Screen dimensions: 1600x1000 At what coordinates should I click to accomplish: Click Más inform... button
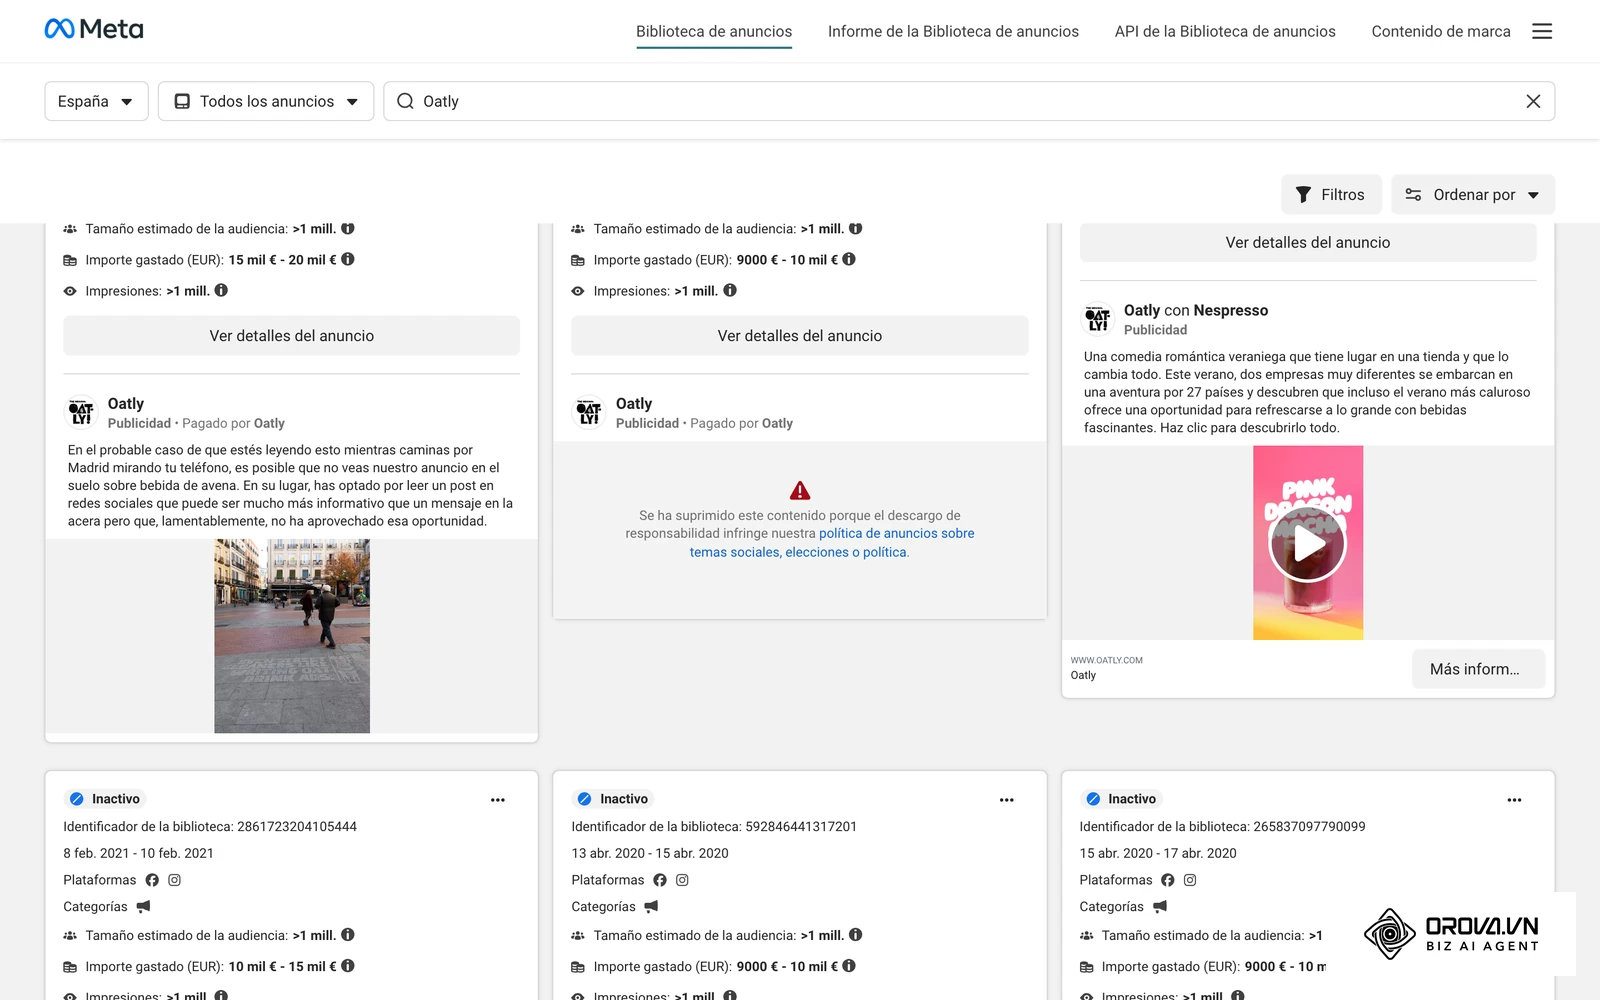click(1478, 669)
